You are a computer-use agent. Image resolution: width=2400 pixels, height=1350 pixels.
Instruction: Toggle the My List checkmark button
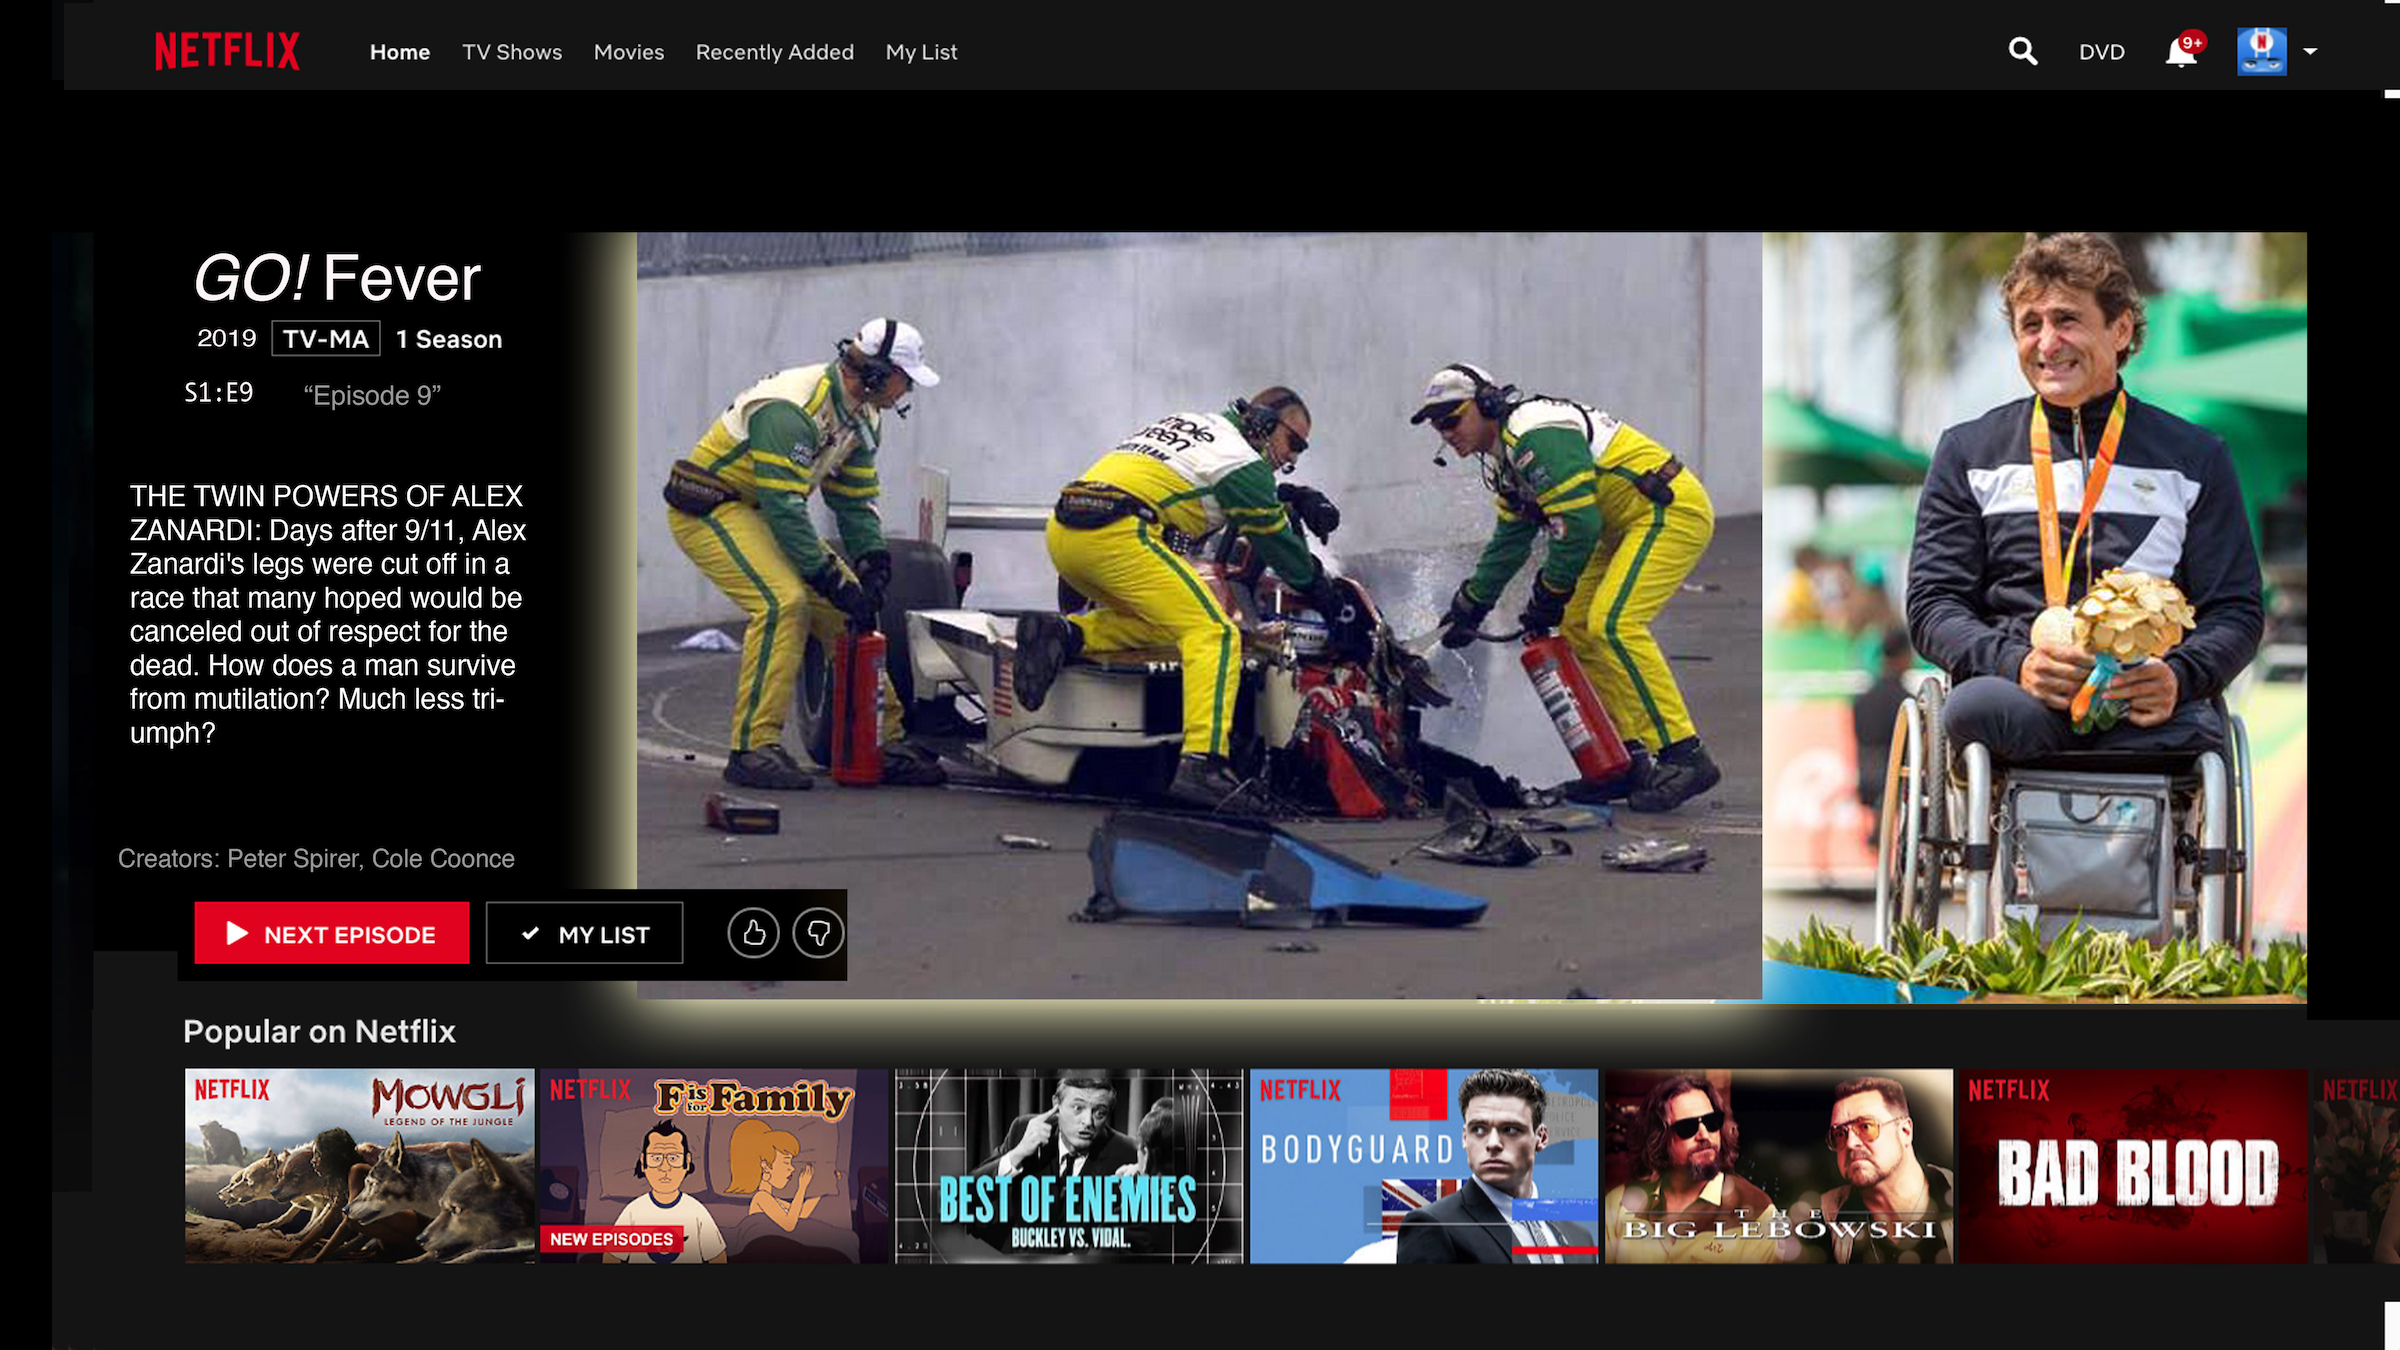pyautogui.click(x=584, y=934)
